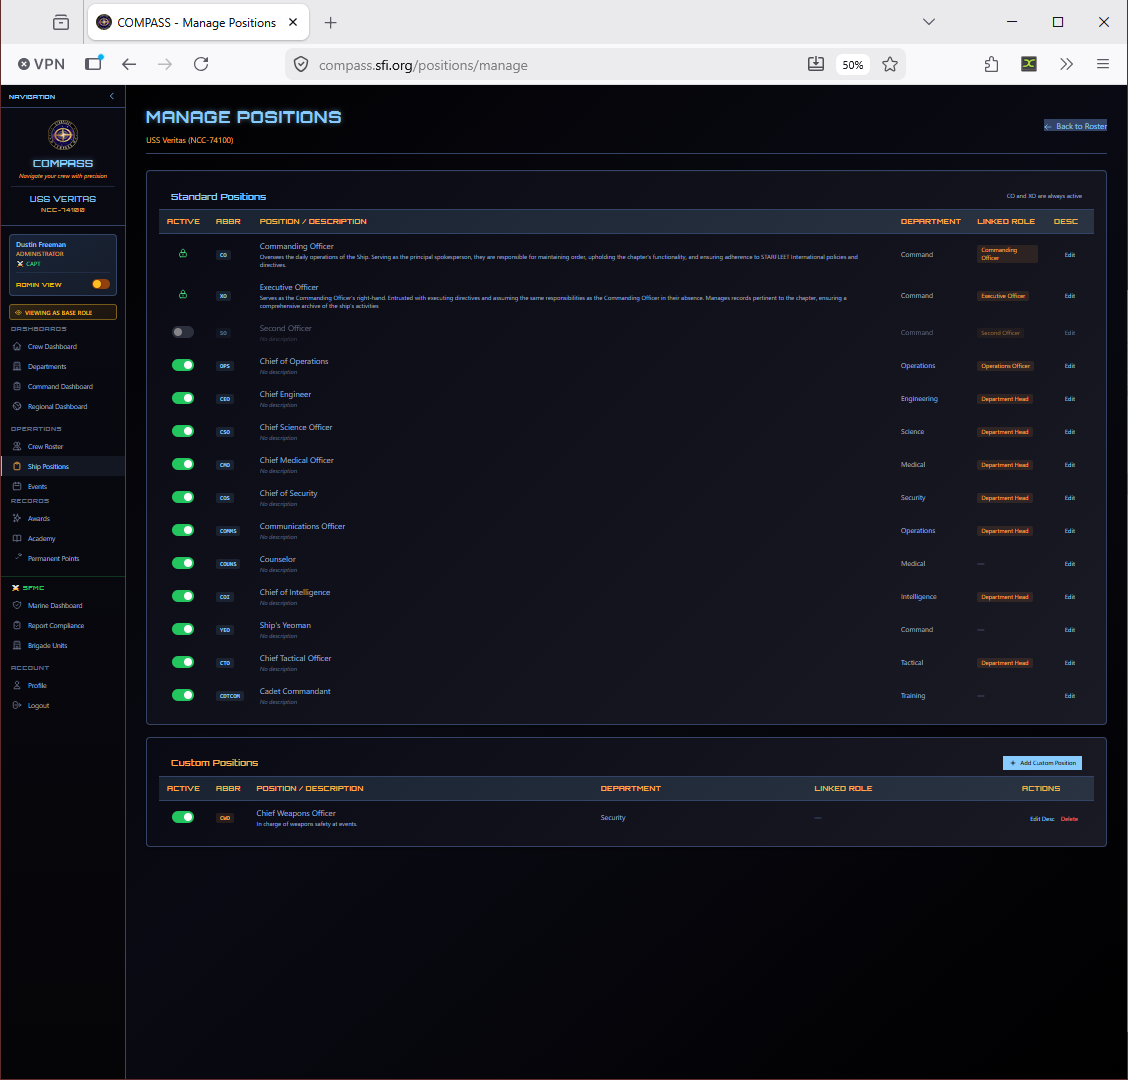Click the Back to Roster link

point(1075,126)
